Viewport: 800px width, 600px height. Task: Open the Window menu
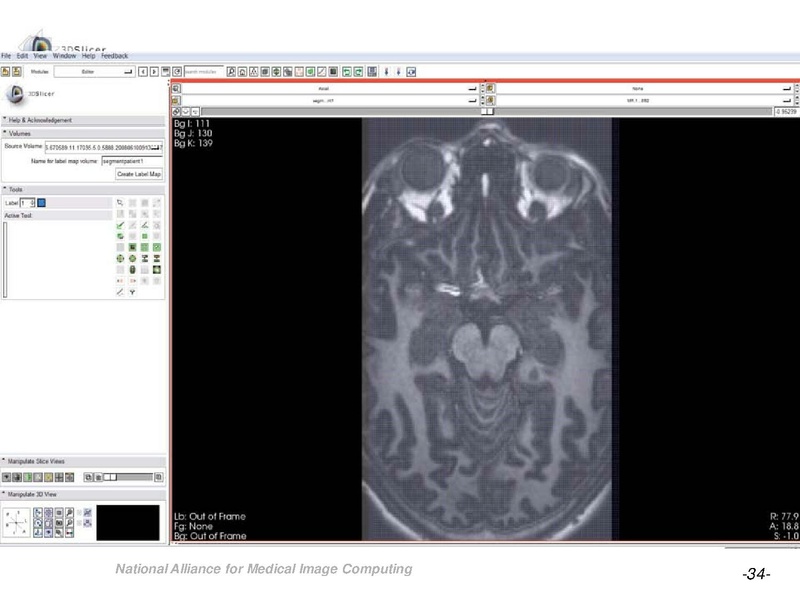click(64, 56)
